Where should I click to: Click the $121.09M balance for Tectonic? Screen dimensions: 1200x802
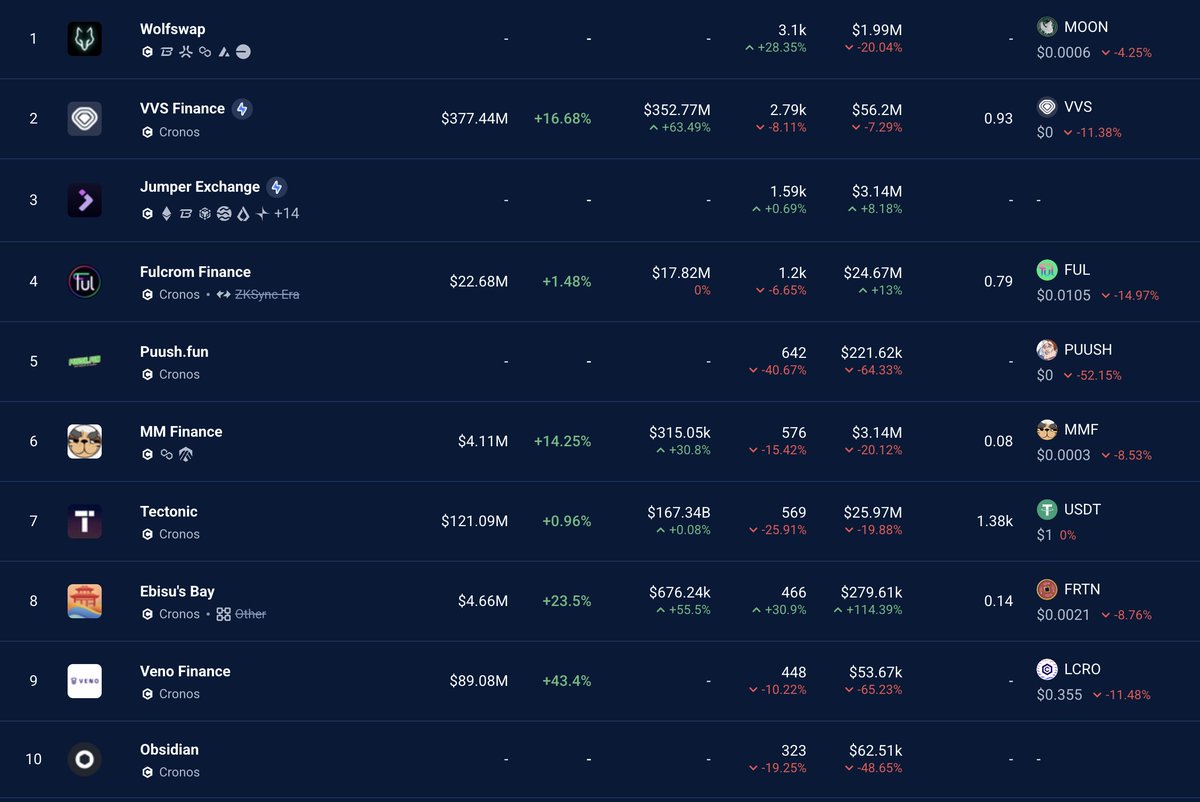[x=474, y=522]
